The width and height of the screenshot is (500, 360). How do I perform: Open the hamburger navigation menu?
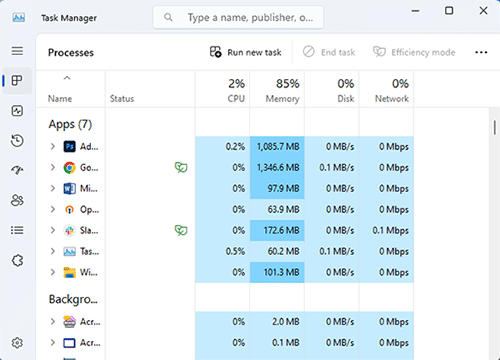tap(17, 51)
